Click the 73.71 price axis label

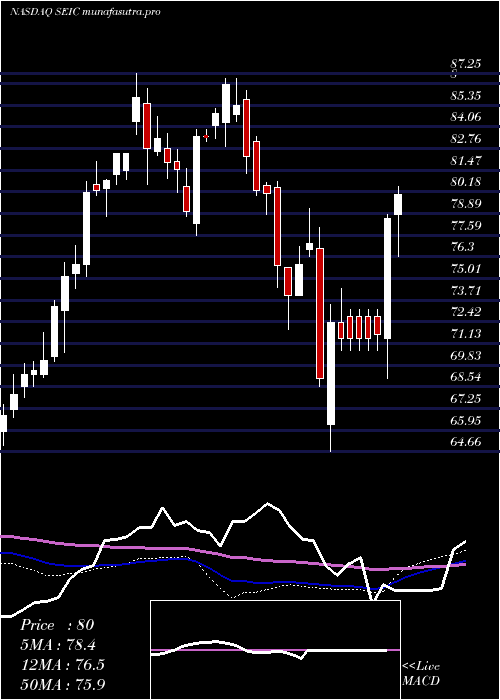[x=466, y=290]
